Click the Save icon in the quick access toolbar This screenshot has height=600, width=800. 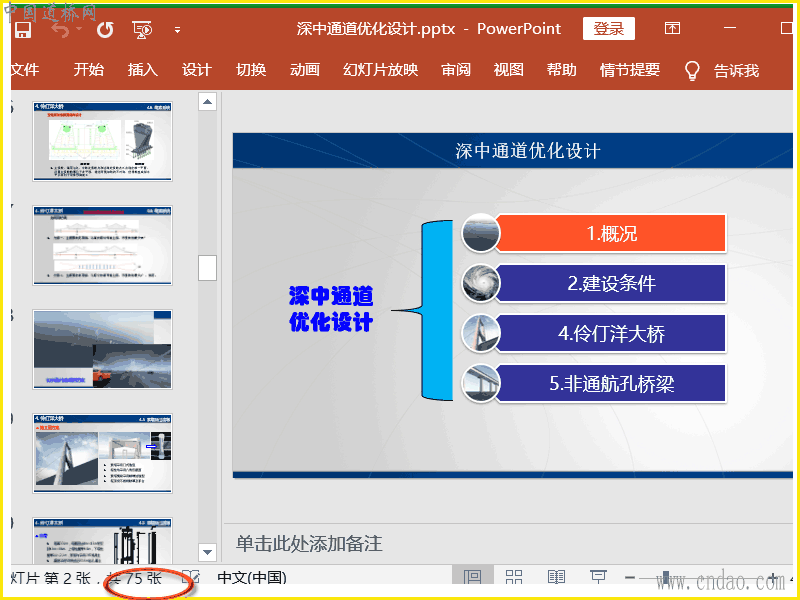23,30
